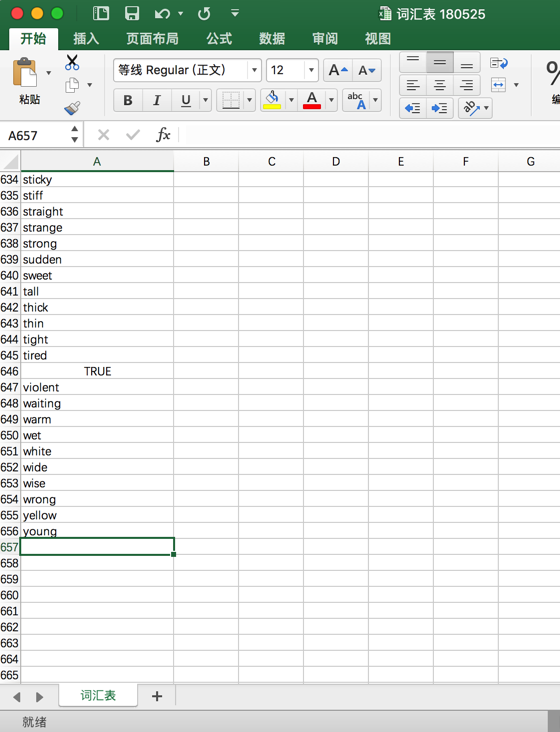The image size is (560, 732).
Task: Toggle top vertical alignment
Action: (x=413, y=62)
